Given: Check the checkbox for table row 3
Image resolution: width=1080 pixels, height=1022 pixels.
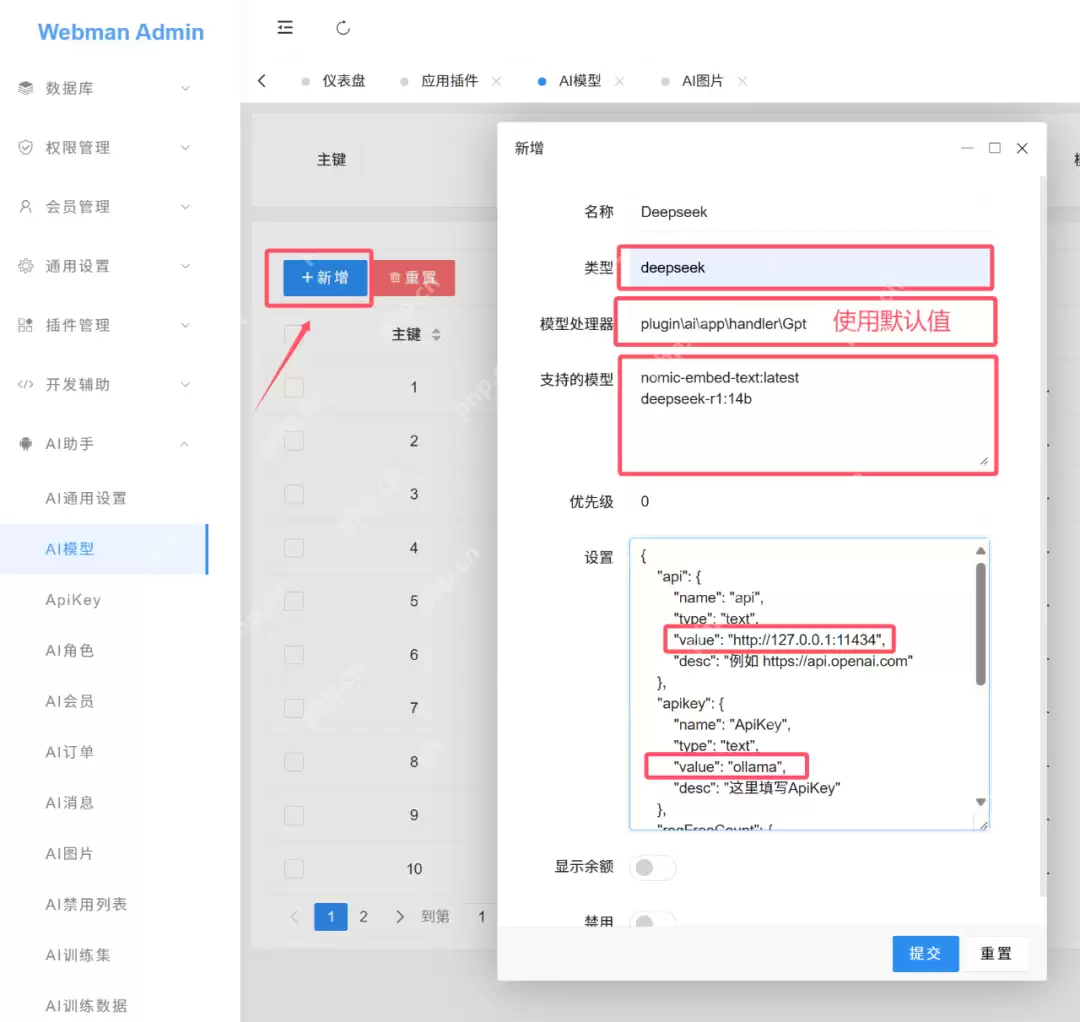Looking at the screenshot, I should [x=294, y=494].
